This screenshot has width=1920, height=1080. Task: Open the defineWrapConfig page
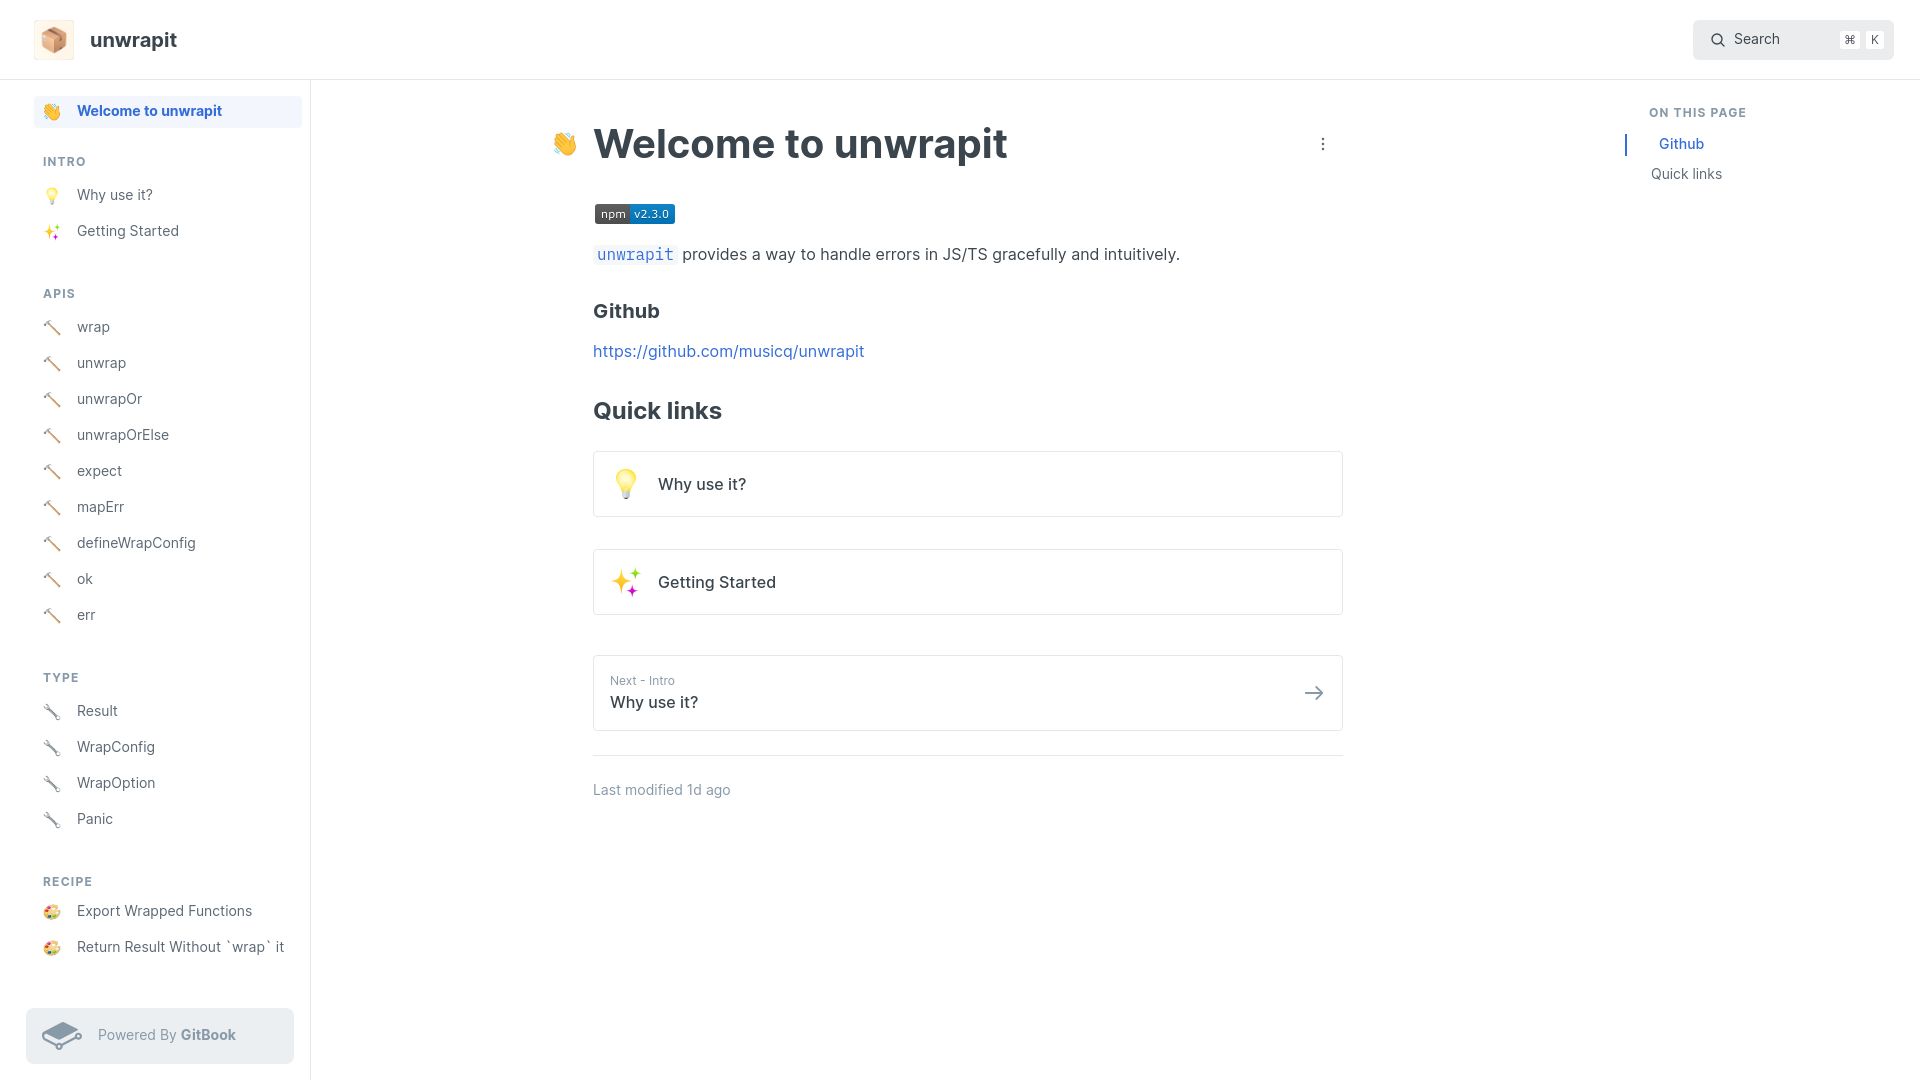coord(168,543)
